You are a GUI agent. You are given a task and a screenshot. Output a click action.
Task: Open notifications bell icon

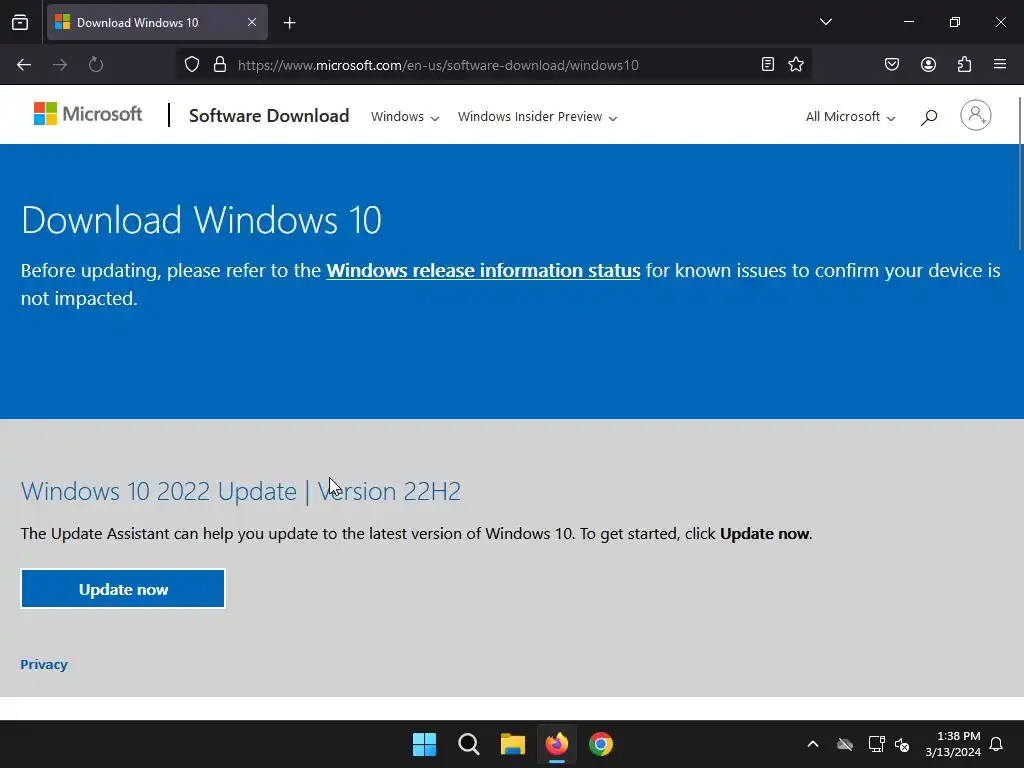pyautogui.click(x=997, y=744)
